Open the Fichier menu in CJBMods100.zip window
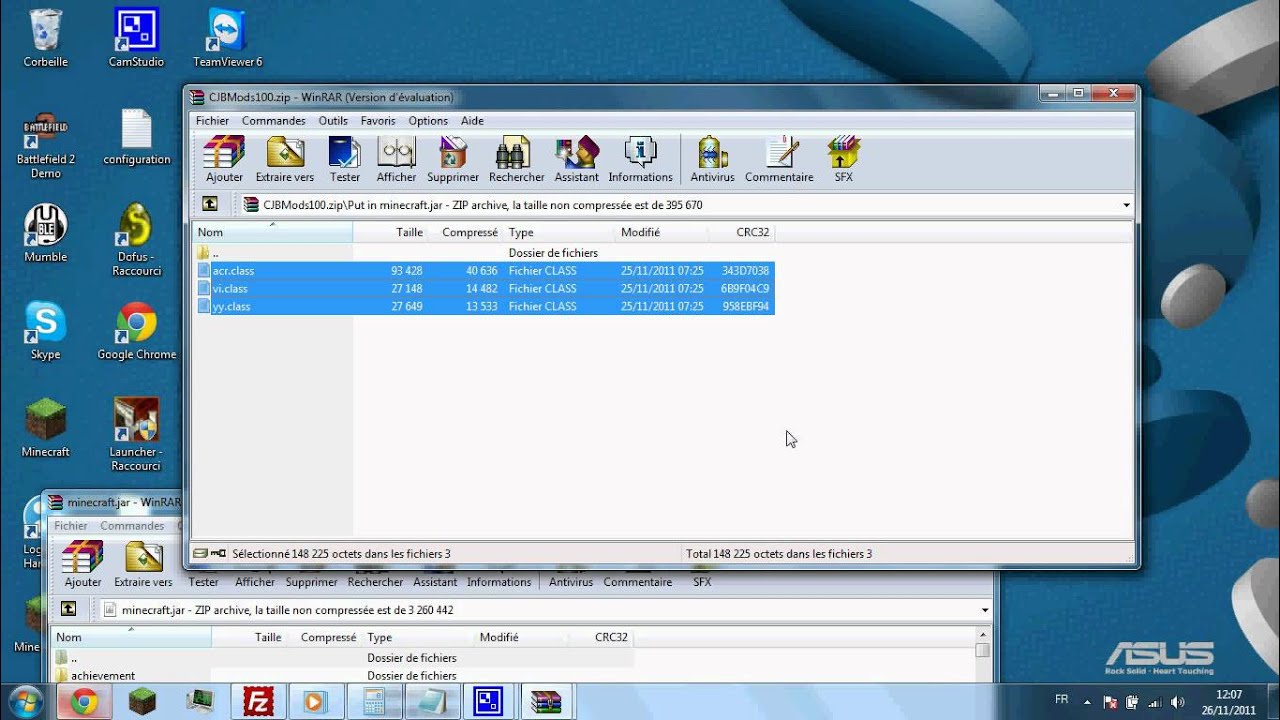 tap(212, 121)
